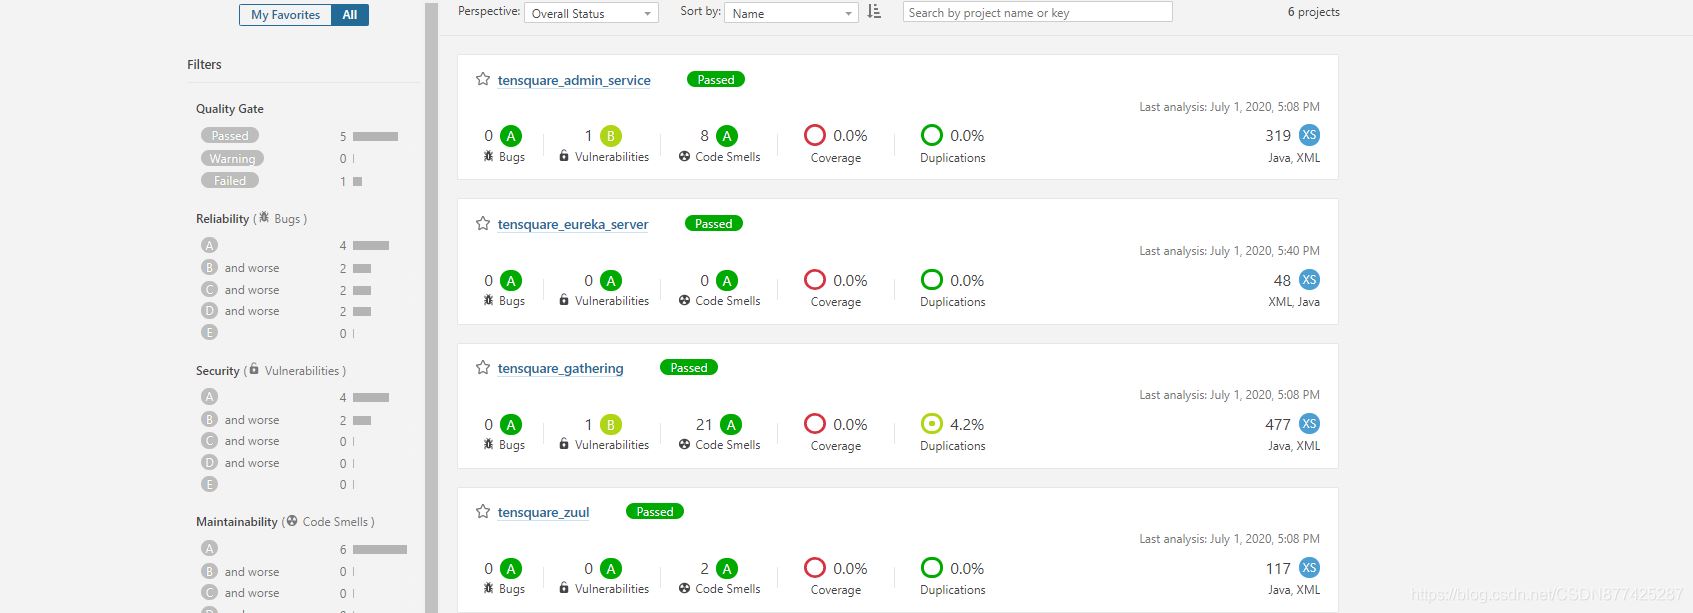This screenshot has height=613, width=1693.
Task: Open the Sort by Name dropdown
Action: click(x=791, y=13)
